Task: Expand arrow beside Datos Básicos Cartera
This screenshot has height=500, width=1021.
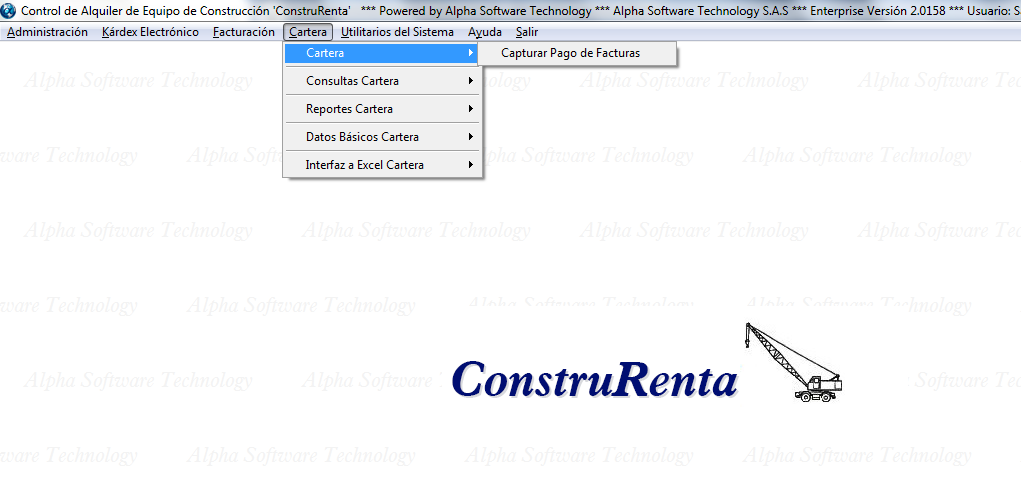Action: [470, 137]
